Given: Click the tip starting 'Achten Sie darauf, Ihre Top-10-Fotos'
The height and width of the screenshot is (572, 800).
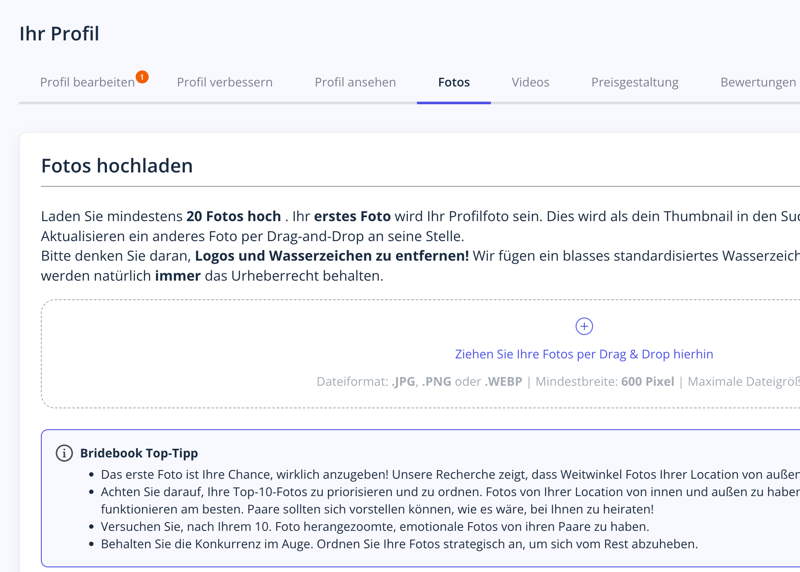Looking at the screenshot, I should coord(450,501).
